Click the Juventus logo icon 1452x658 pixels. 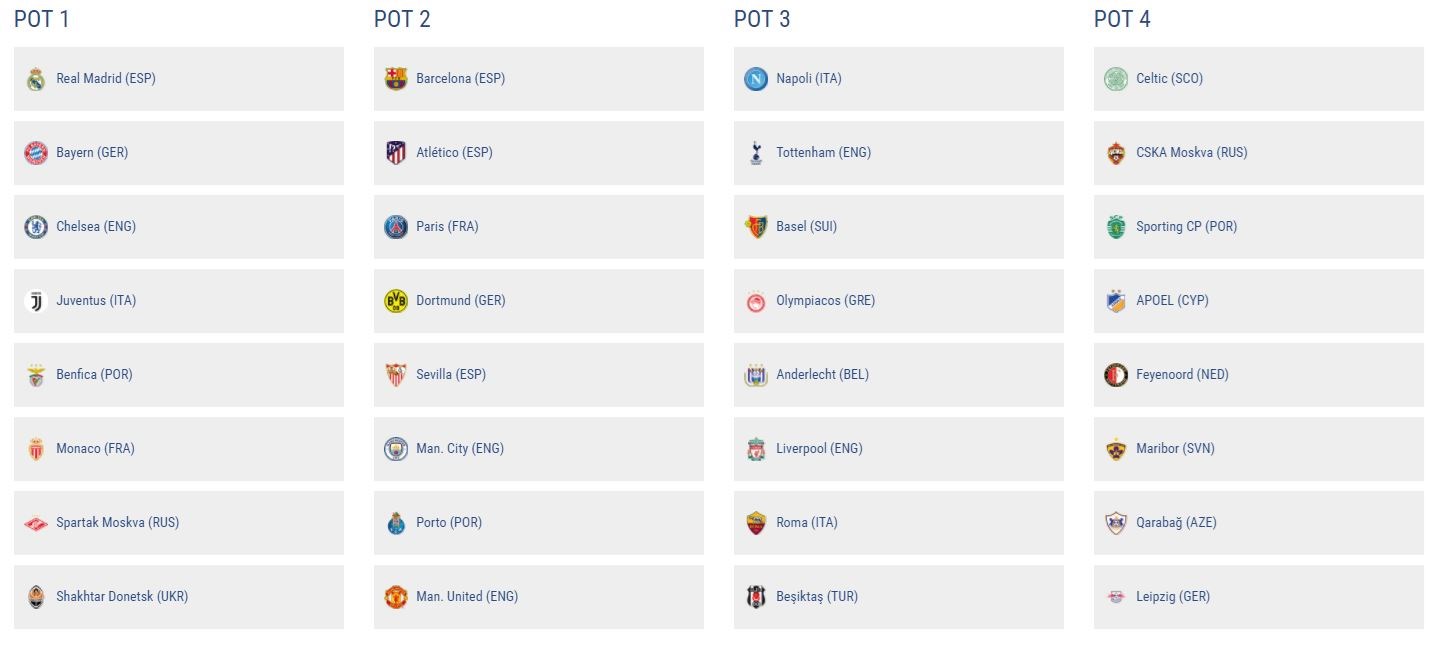click(x=36, y=301)
